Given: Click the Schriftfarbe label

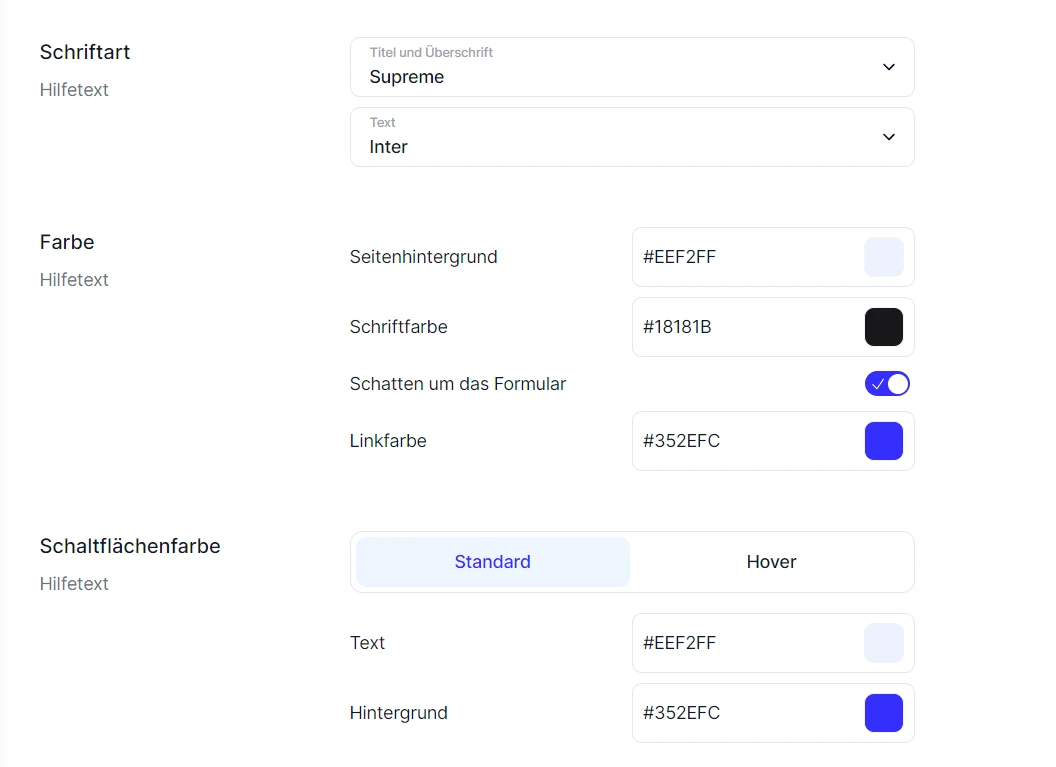Looking at the screenshot, I should (x=399, y=327).
